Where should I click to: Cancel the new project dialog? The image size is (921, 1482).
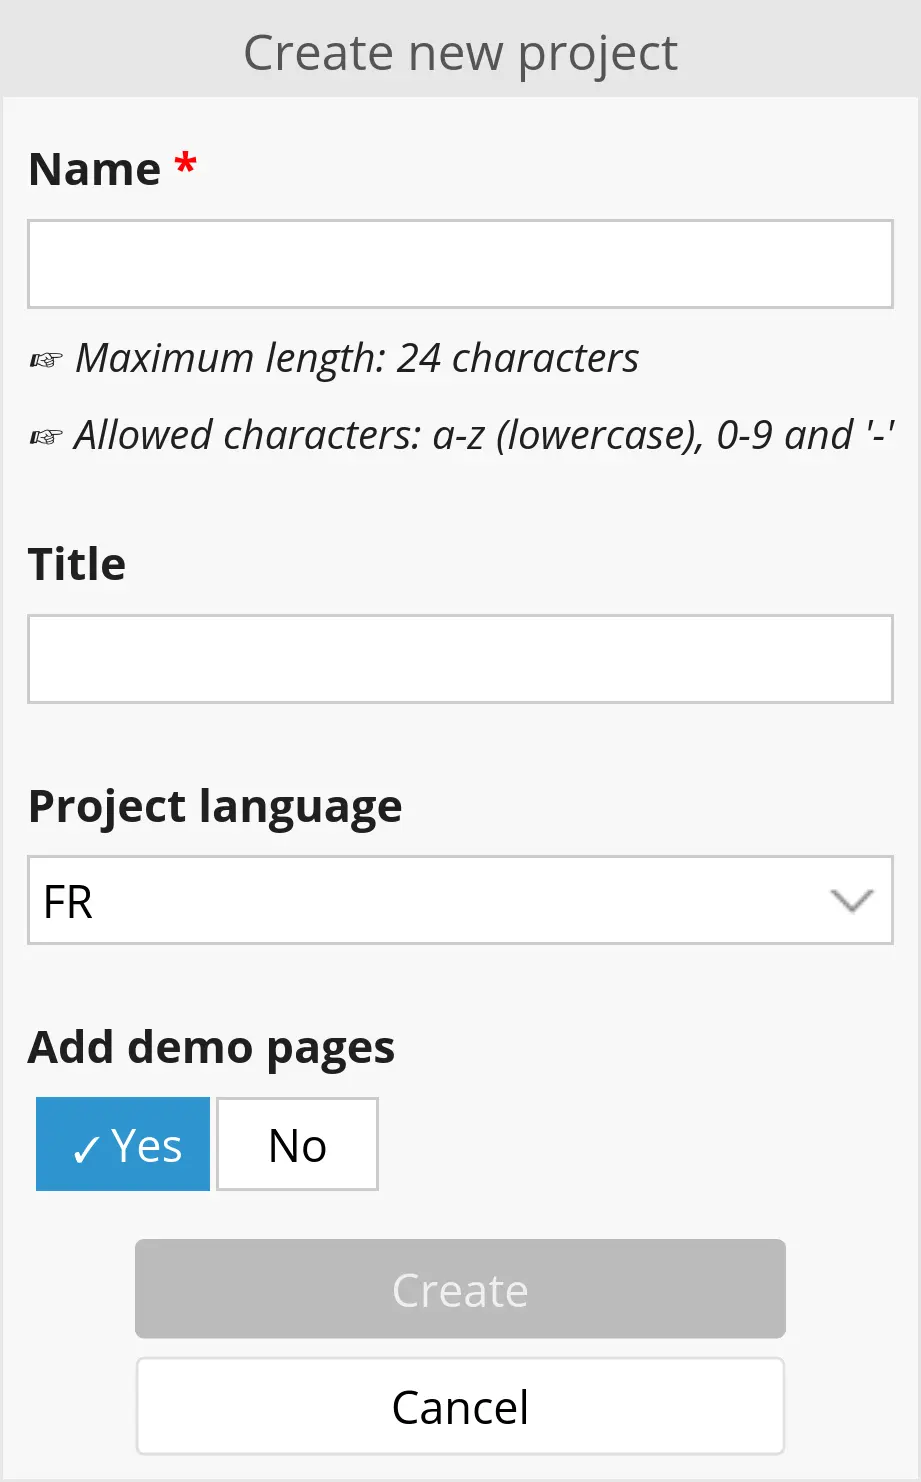[460, 1406]
